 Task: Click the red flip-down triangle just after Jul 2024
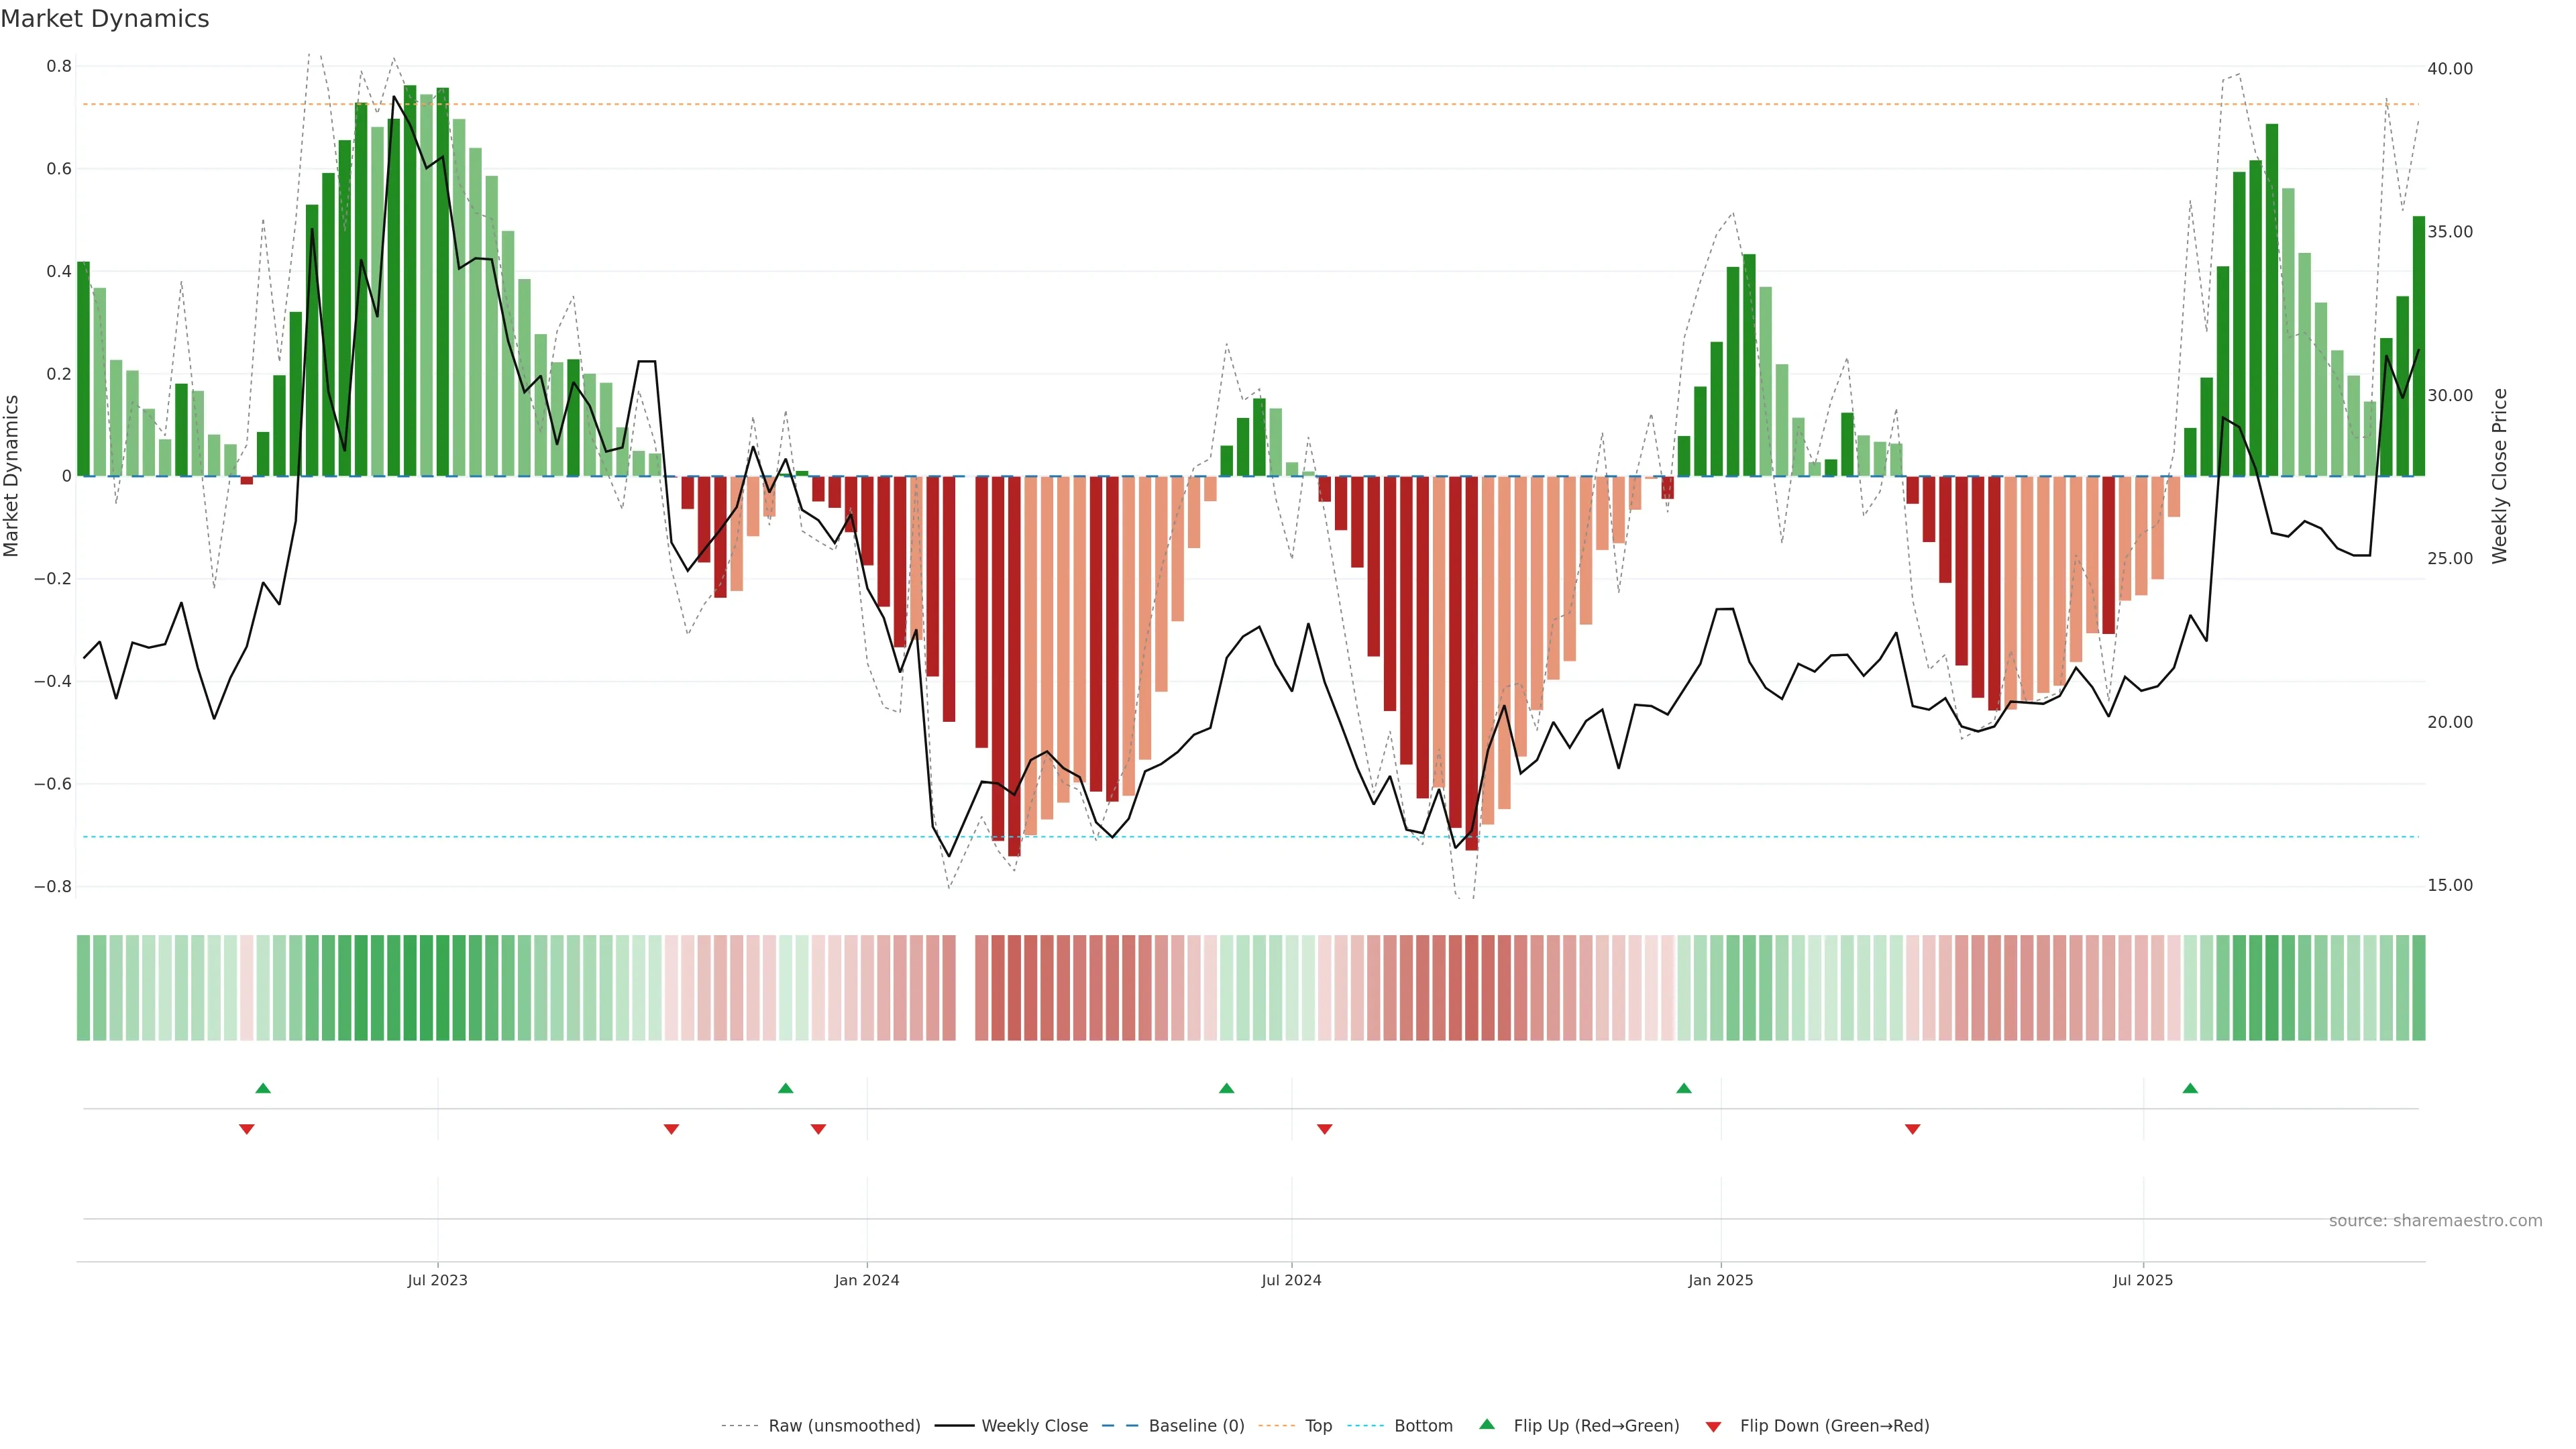click(x=1325, y=1129)
